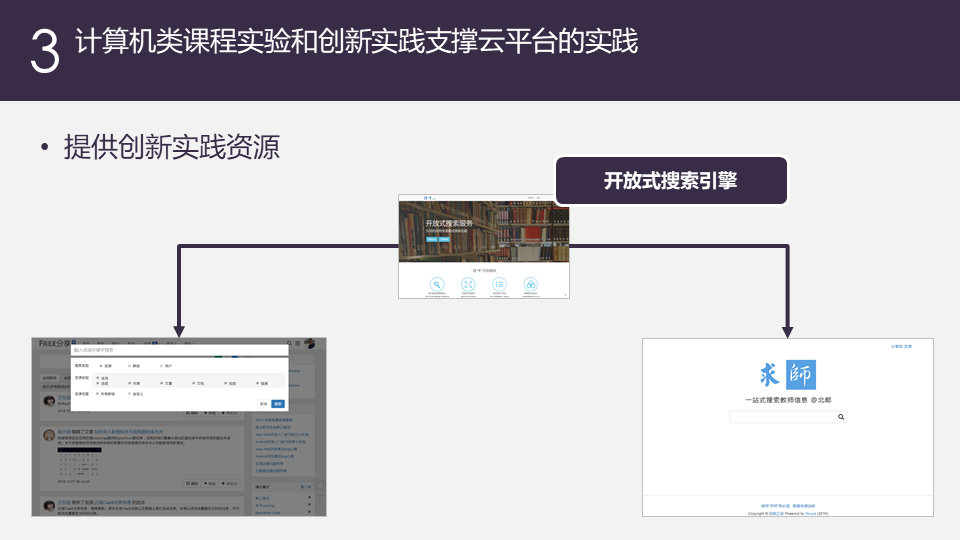The width and height of the screenshot is (960, 540).
Task: Click the 求師 calligraphy logo
Action: point(787,375)
